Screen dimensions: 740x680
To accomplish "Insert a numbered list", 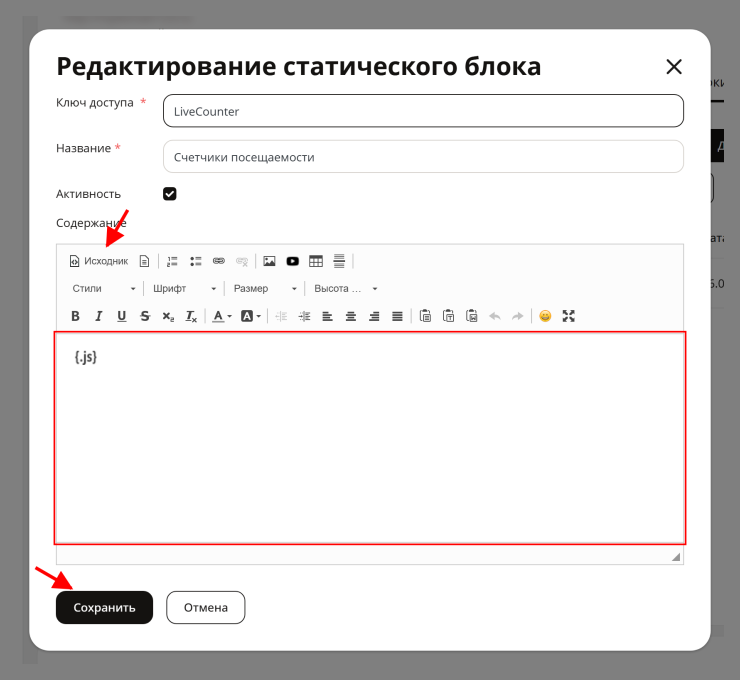I will 172,261.
